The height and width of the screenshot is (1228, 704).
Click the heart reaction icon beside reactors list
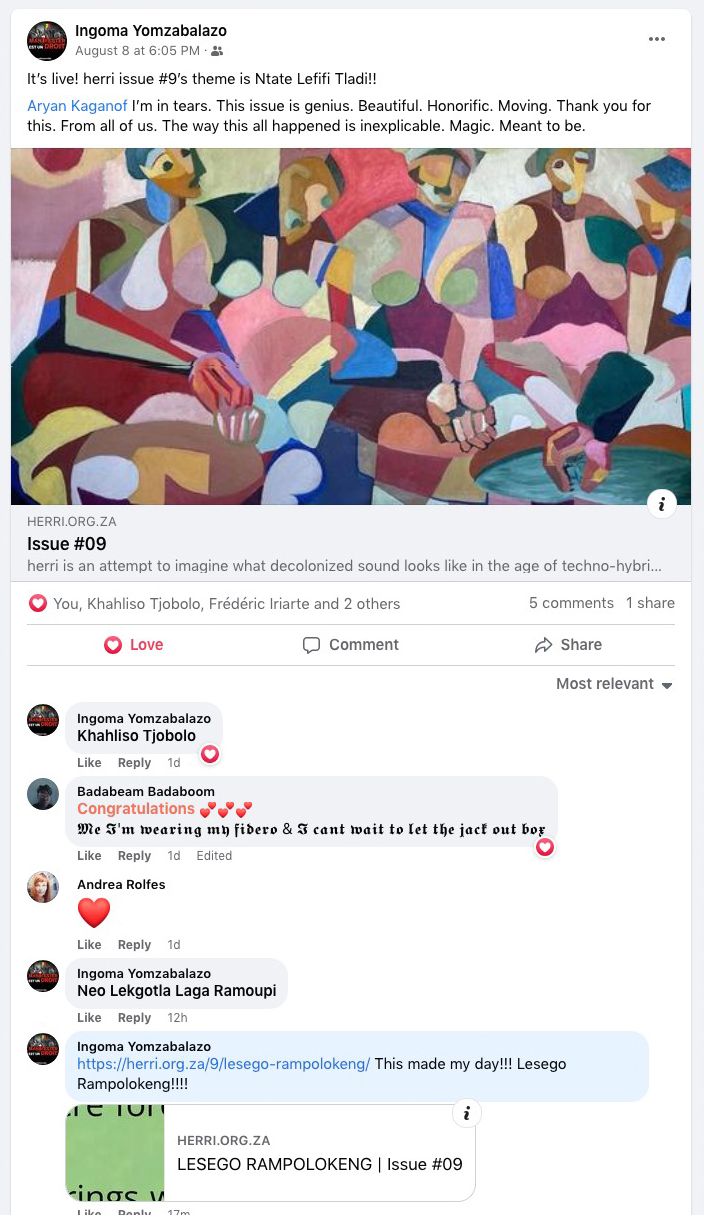(38, 603)
